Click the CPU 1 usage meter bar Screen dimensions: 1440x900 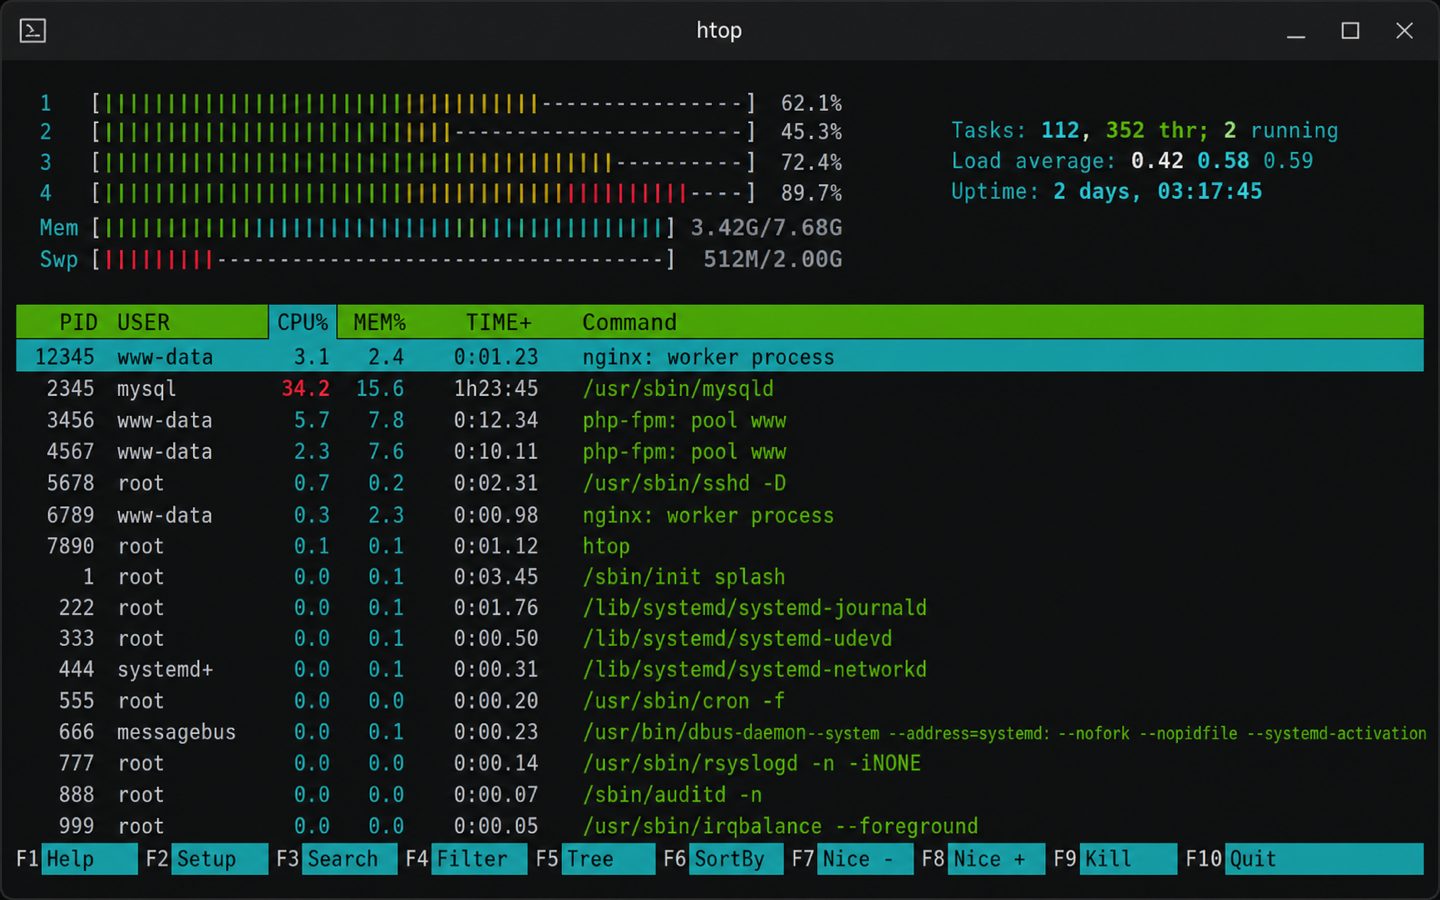pyautogui.click(x=423, y=103)
